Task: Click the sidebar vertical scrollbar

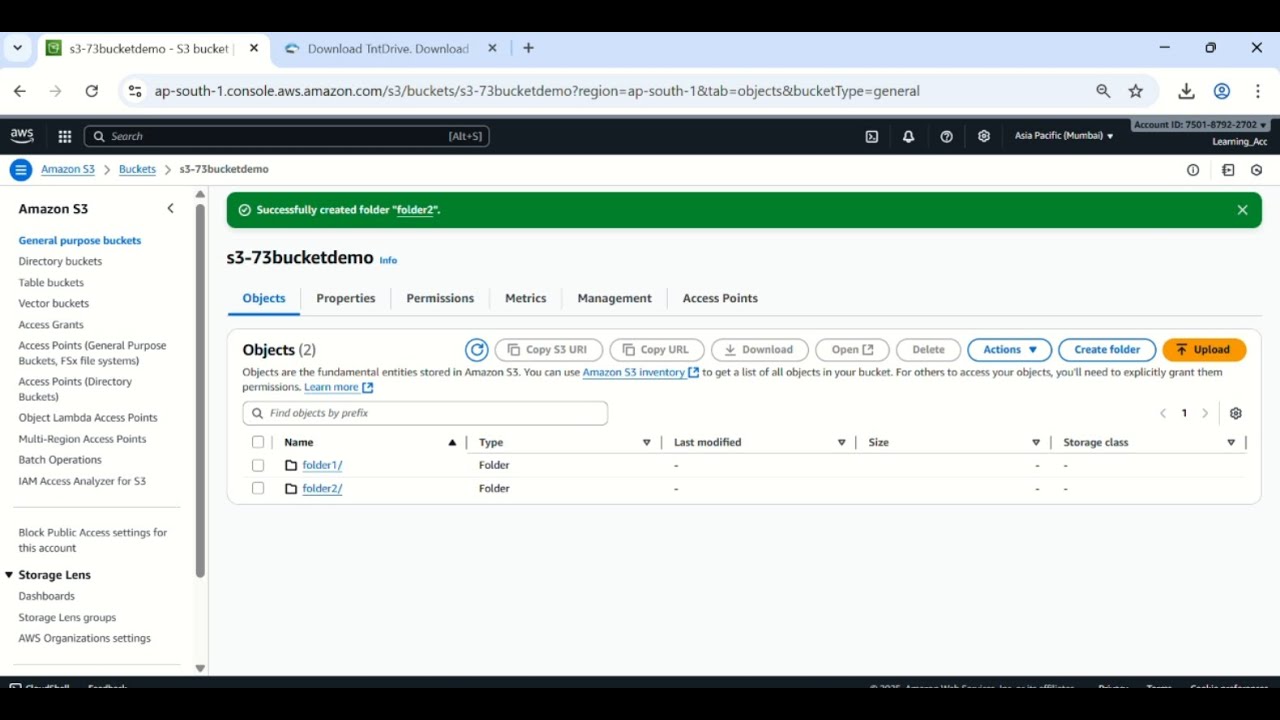Action: pos(200,390)
